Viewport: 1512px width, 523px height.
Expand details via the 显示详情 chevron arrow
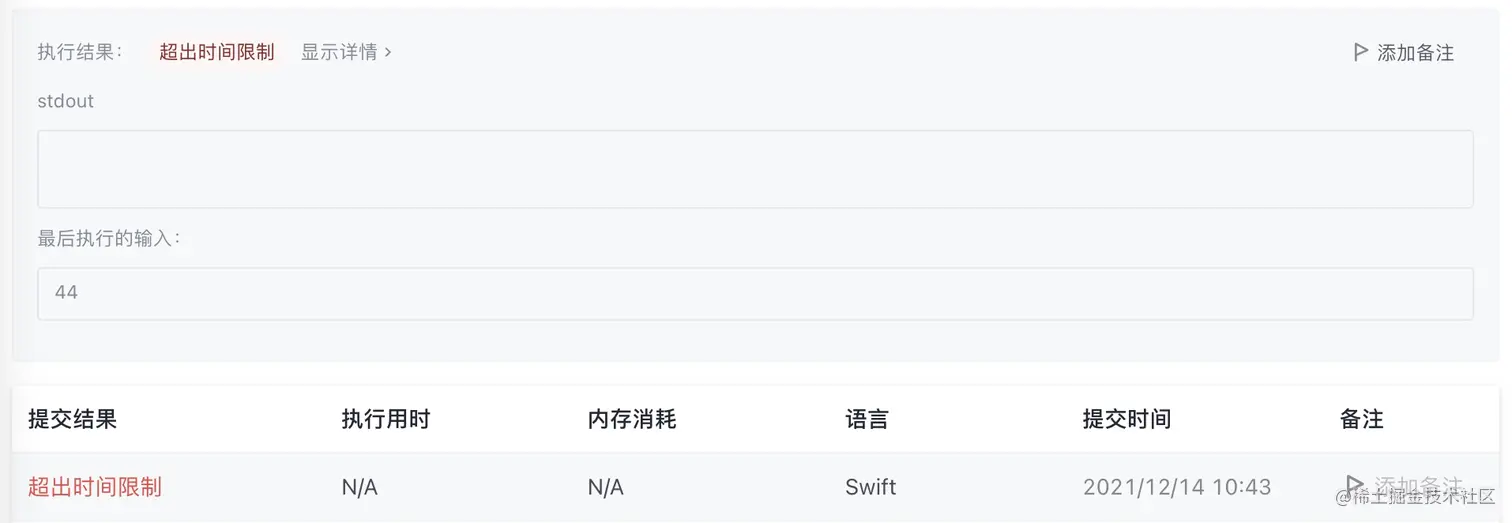[388, 52]
